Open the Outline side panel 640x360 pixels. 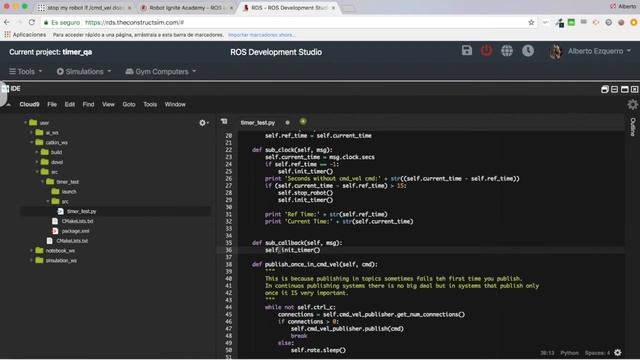pyautogui.click(x=633, y=127)
